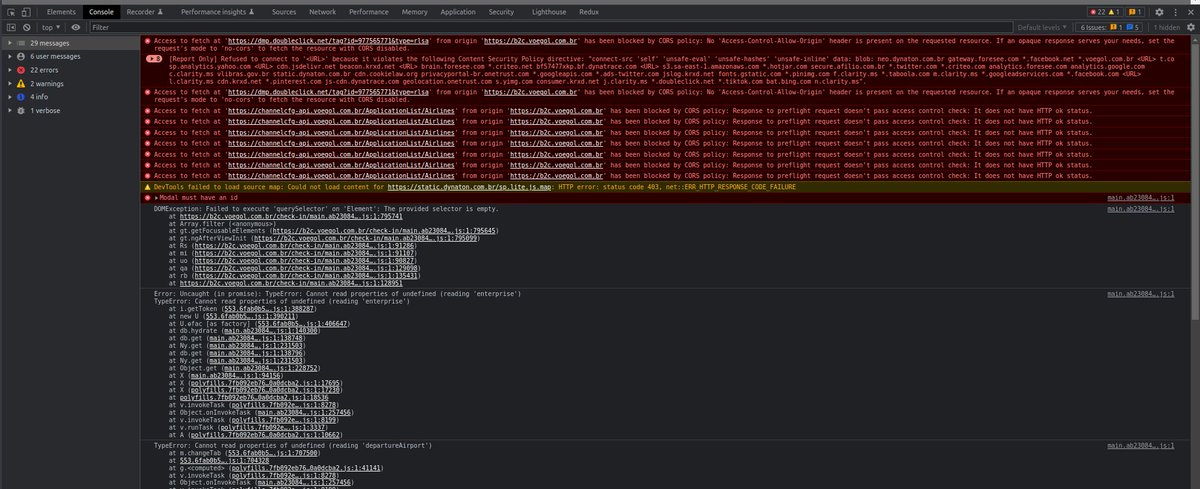
Task: Open console settings gear beside hidden count
Action: tap(1190, 28)
